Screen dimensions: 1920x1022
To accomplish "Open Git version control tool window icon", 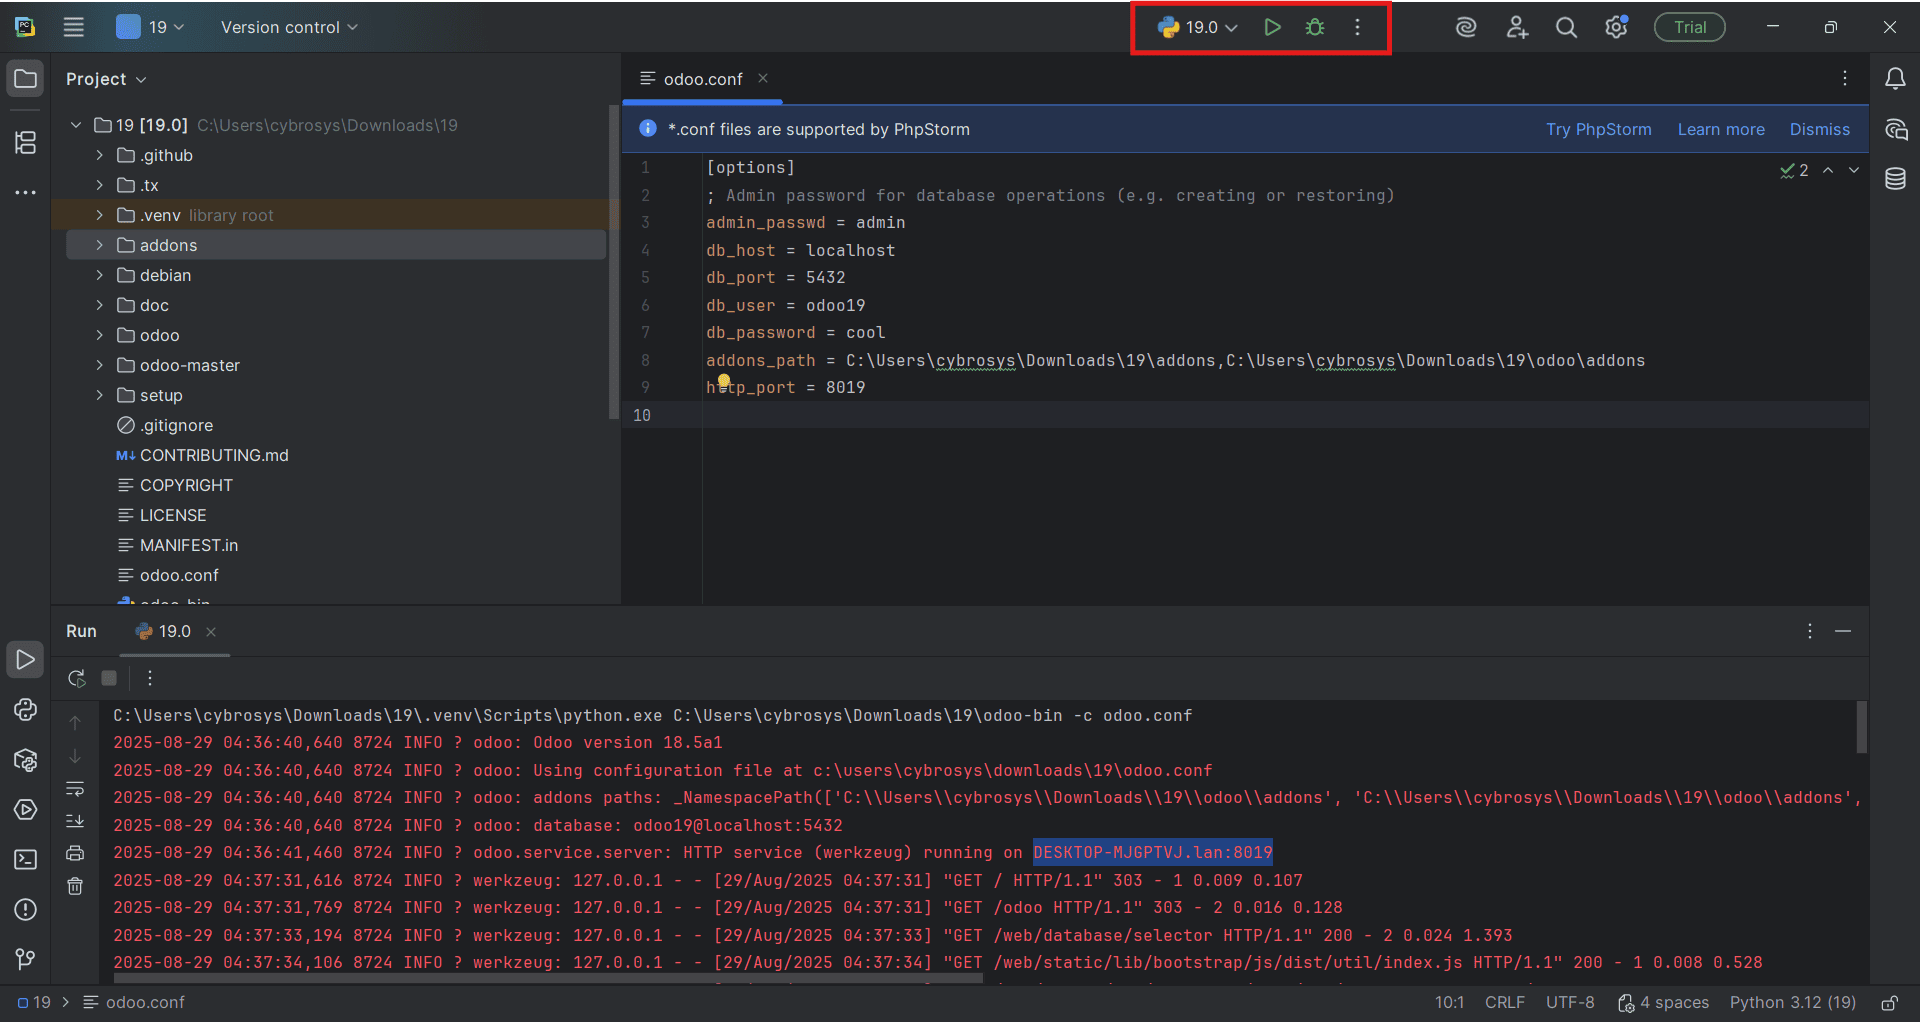I will click(x=25, y=960).
